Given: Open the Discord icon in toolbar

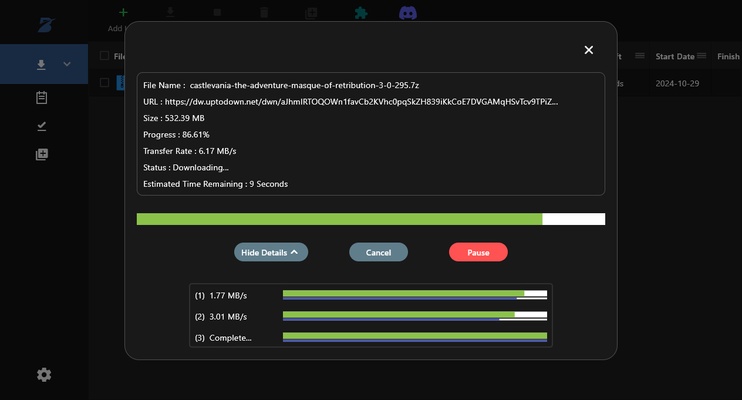Looking at the screenshot, I should point(408,13).
